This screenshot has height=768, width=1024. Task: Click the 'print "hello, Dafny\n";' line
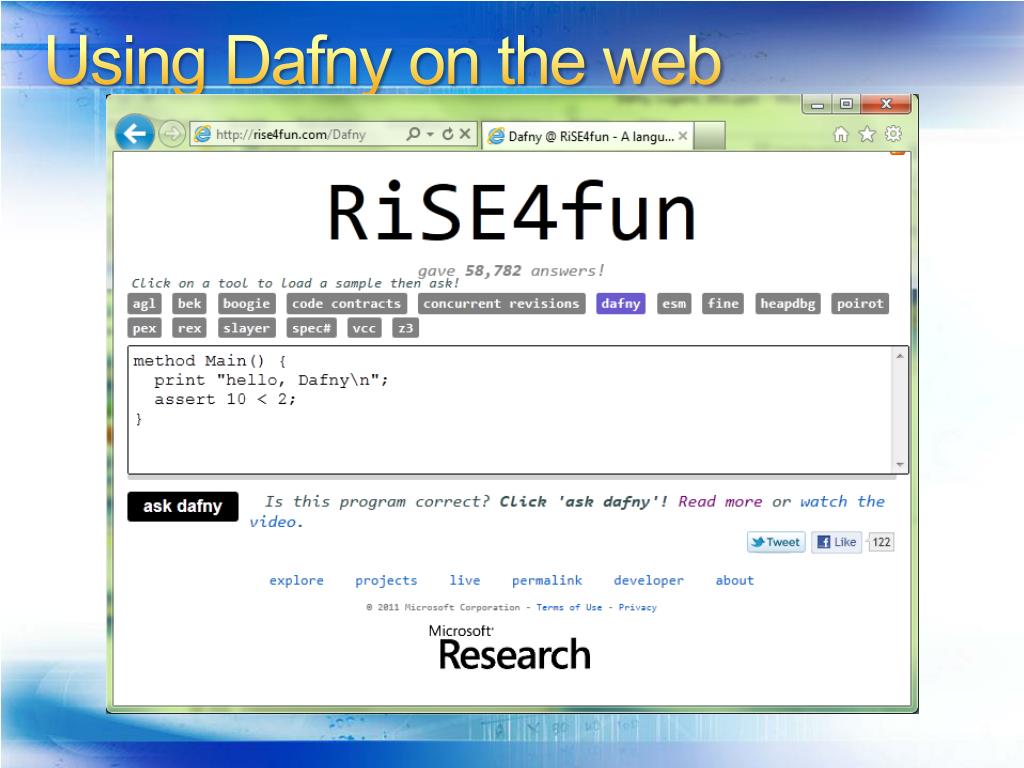point(271,380)
